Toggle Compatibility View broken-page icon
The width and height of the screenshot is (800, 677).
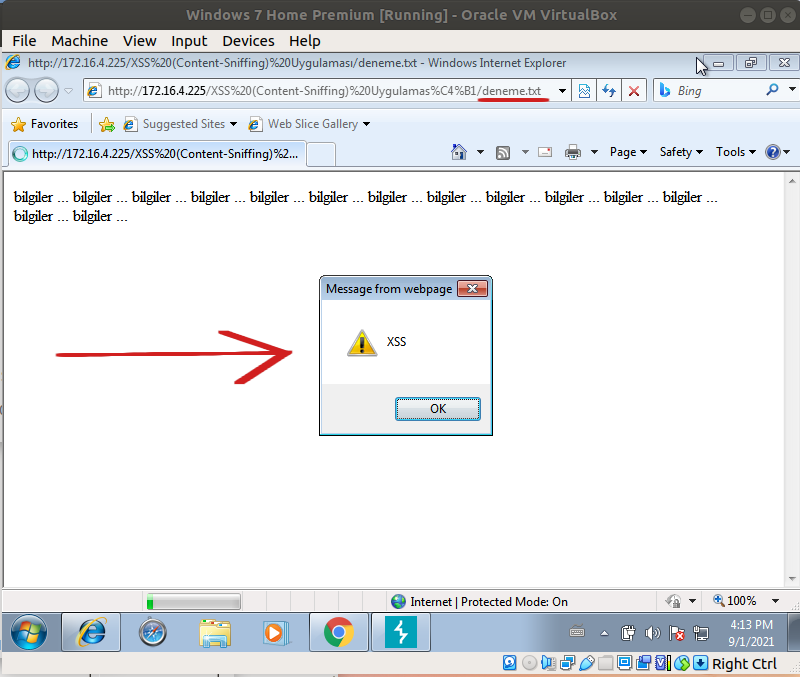coord(584,91)
